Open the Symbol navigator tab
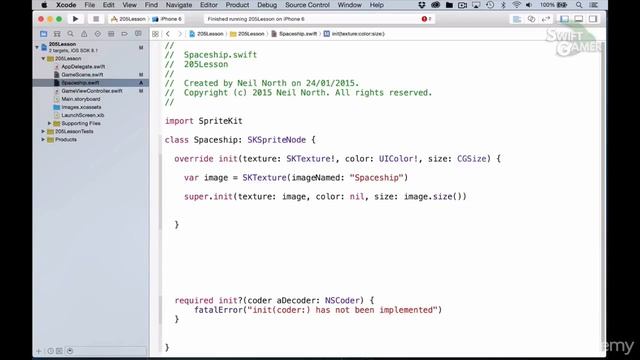This screenshot has width=640, height=360. (x=57, y=34)
